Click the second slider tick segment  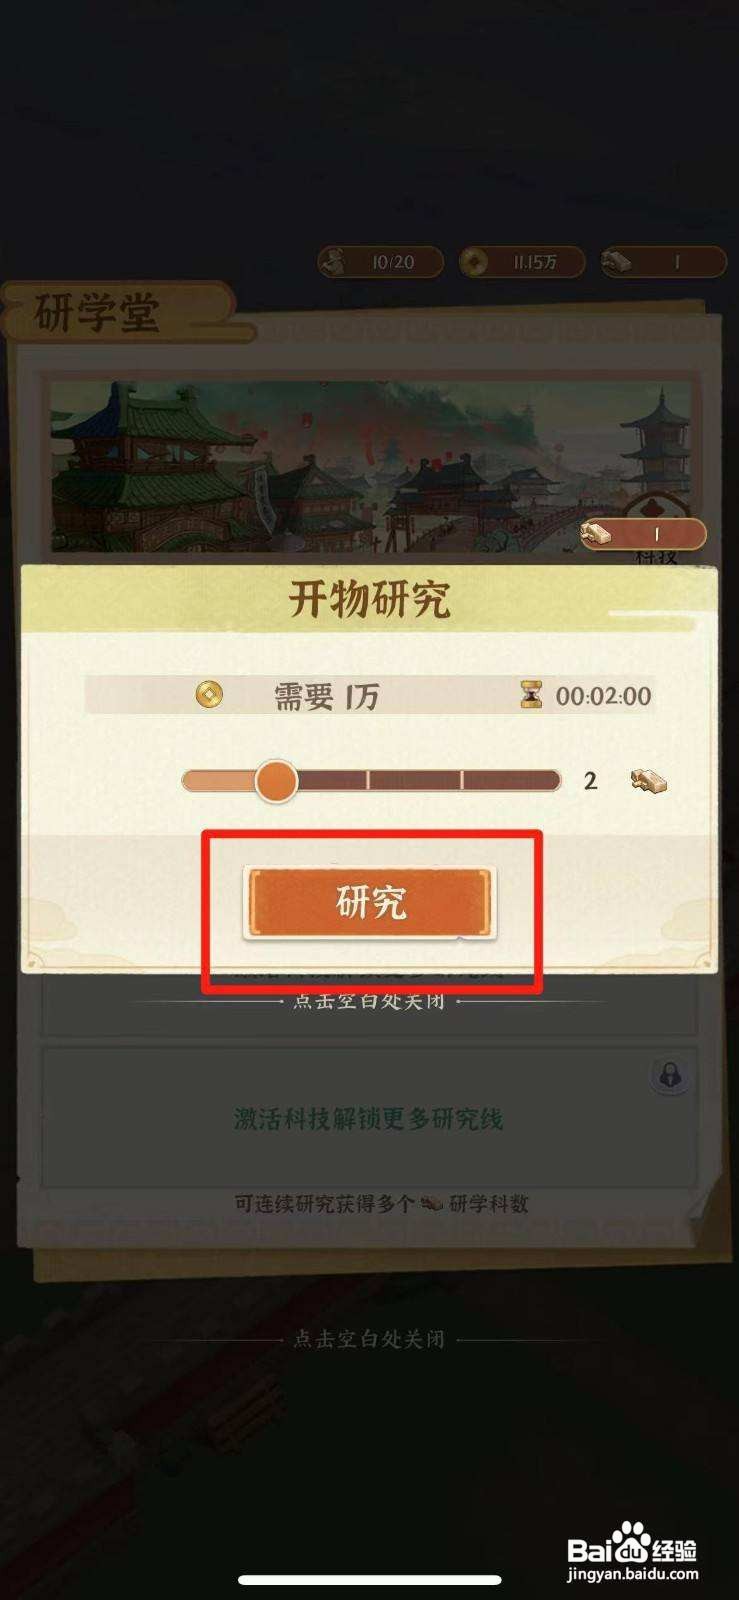415,781
